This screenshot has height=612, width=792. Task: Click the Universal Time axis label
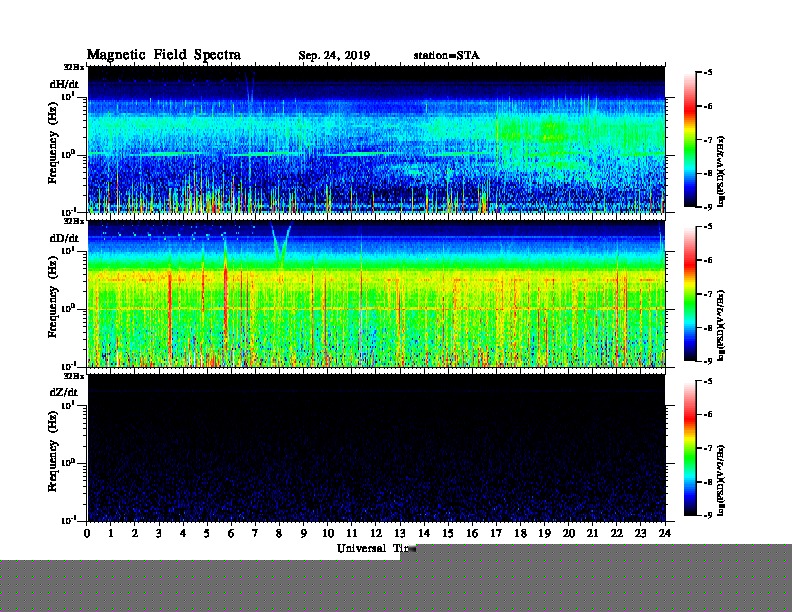point(376,548)
